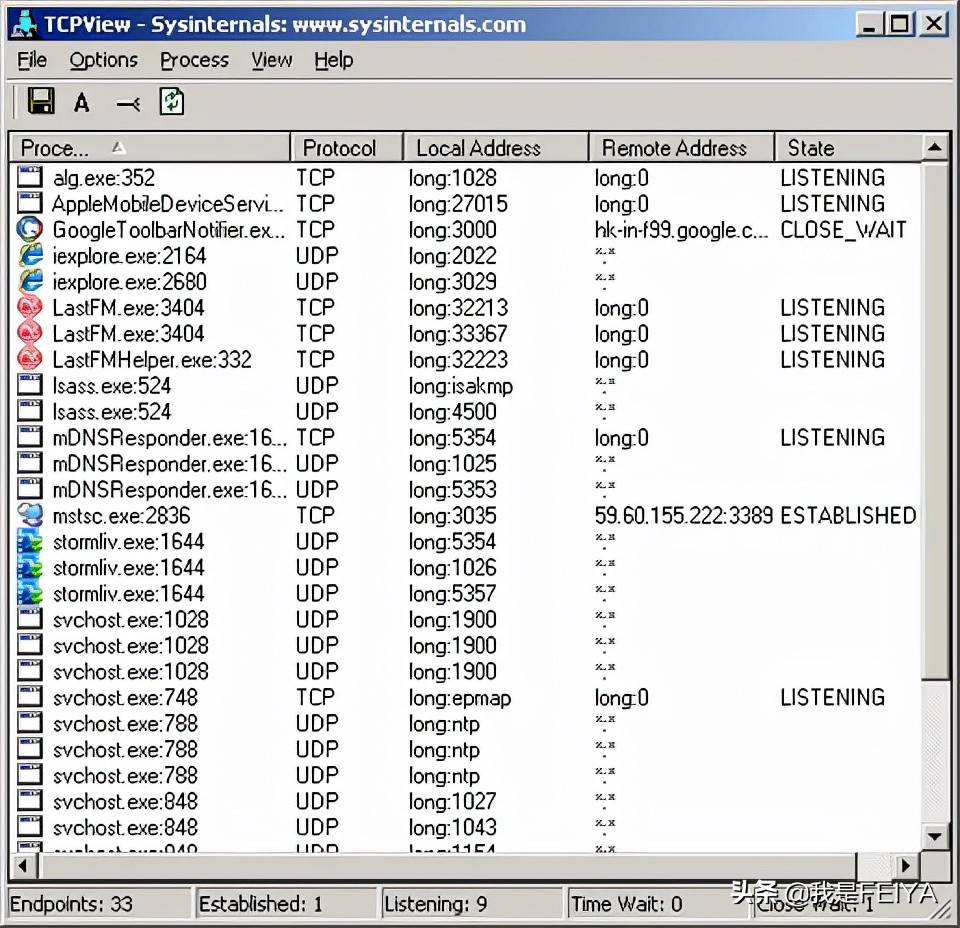Click the show unconnected endpoints toolbar icon

127,102
